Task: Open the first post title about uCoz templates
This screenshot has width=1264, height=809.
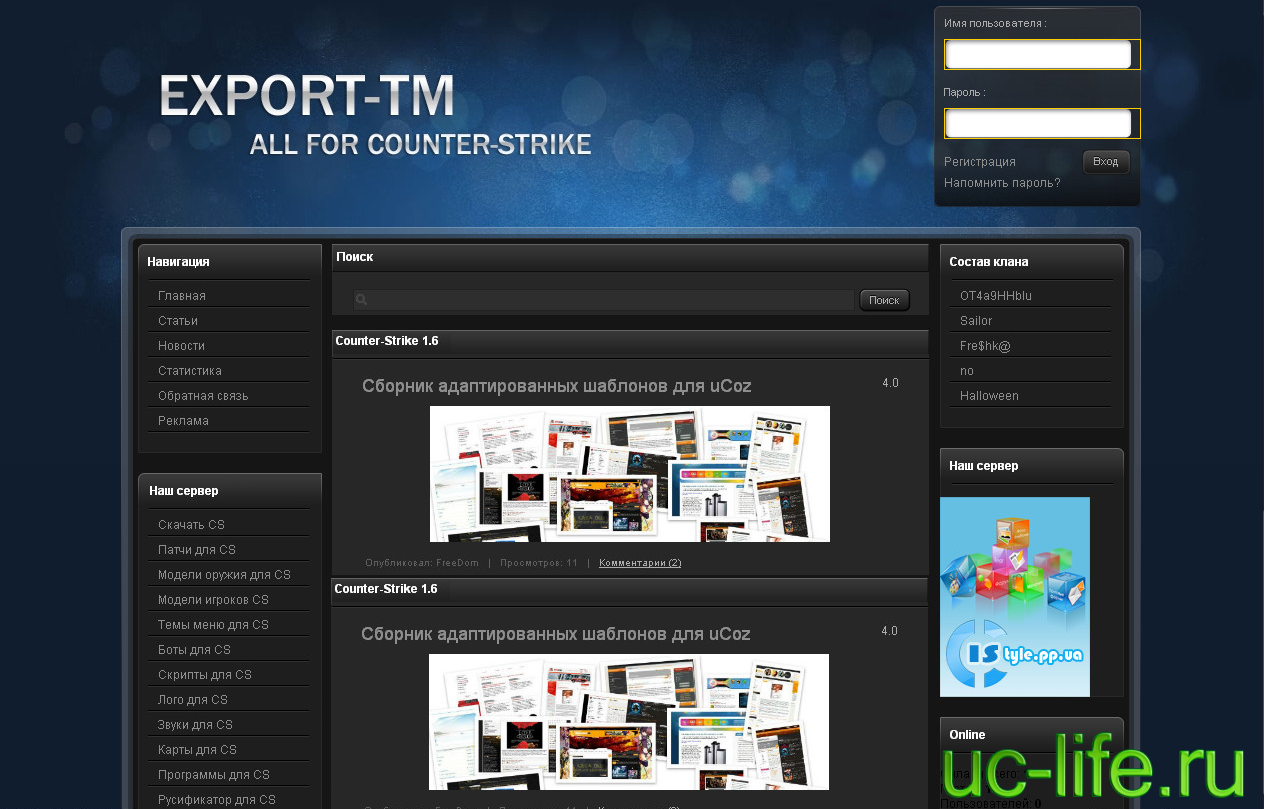Action: coord(556,386)
